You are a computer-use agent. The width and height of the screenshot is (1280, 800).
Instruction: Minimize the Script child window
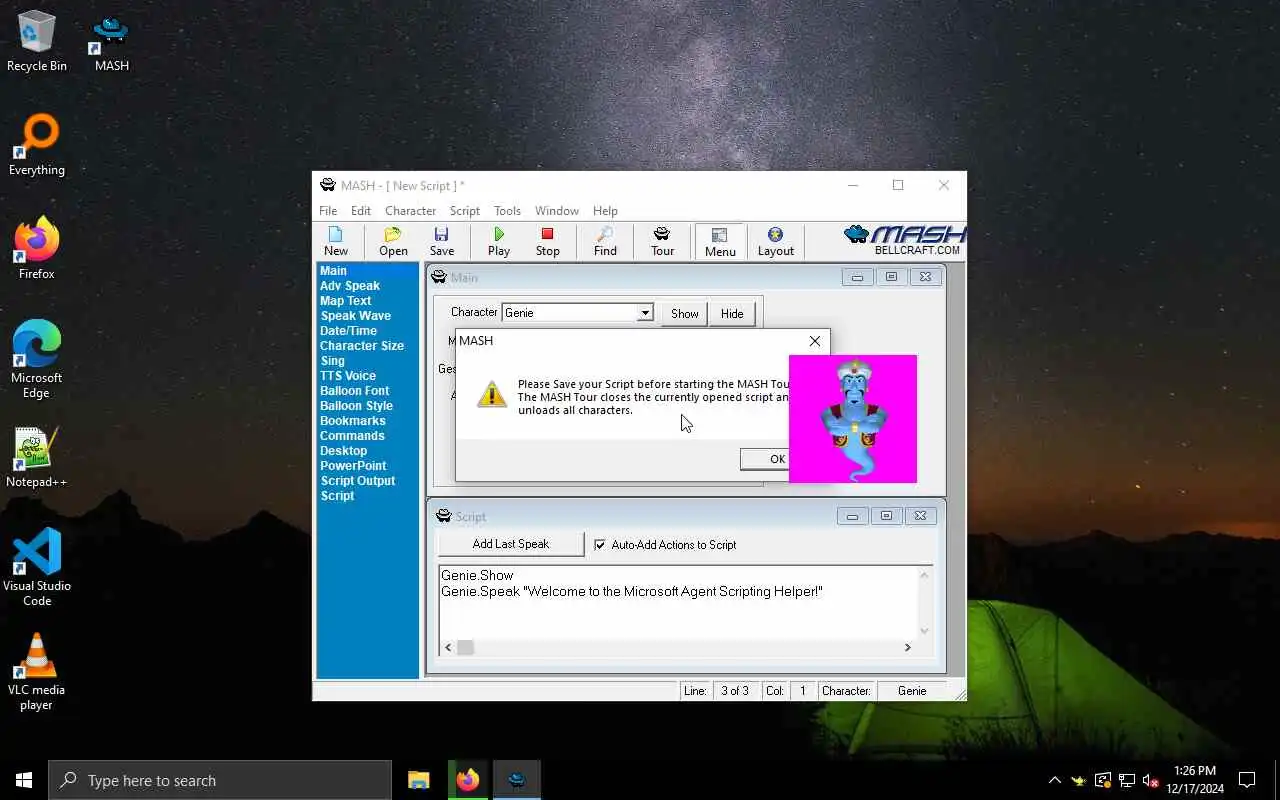point(852,516)
